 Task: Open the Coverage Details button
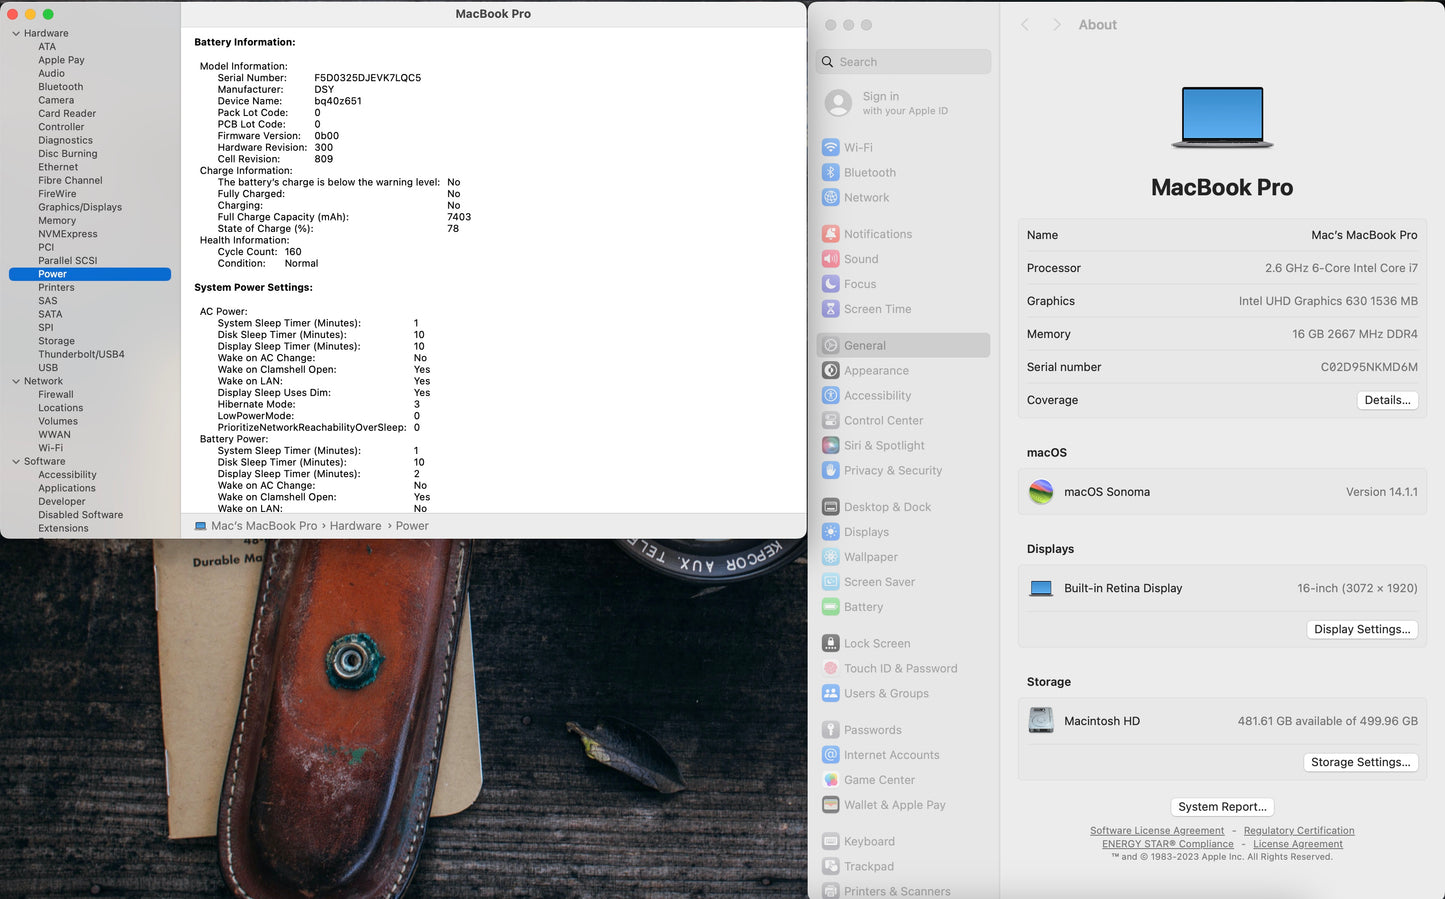(x=1387, y=400)
